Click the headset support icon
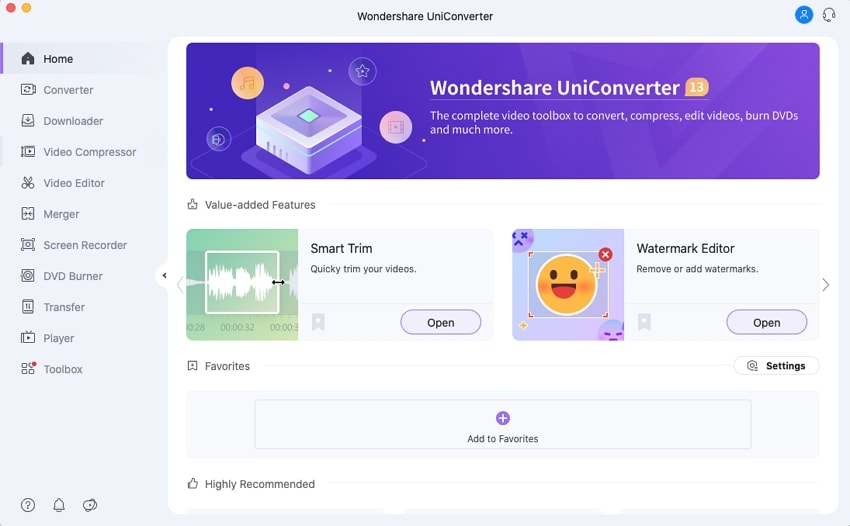 [x=828, y=14]
